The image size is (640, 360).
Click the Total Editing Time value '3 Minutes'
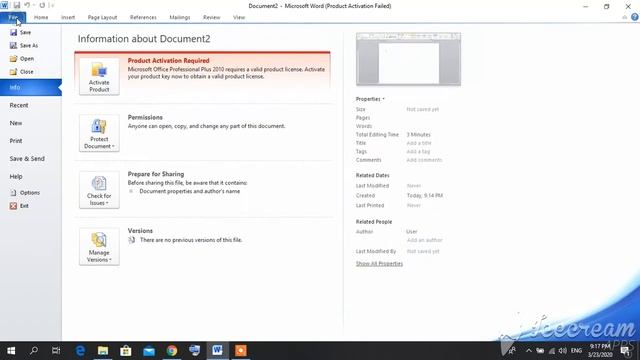418,135
